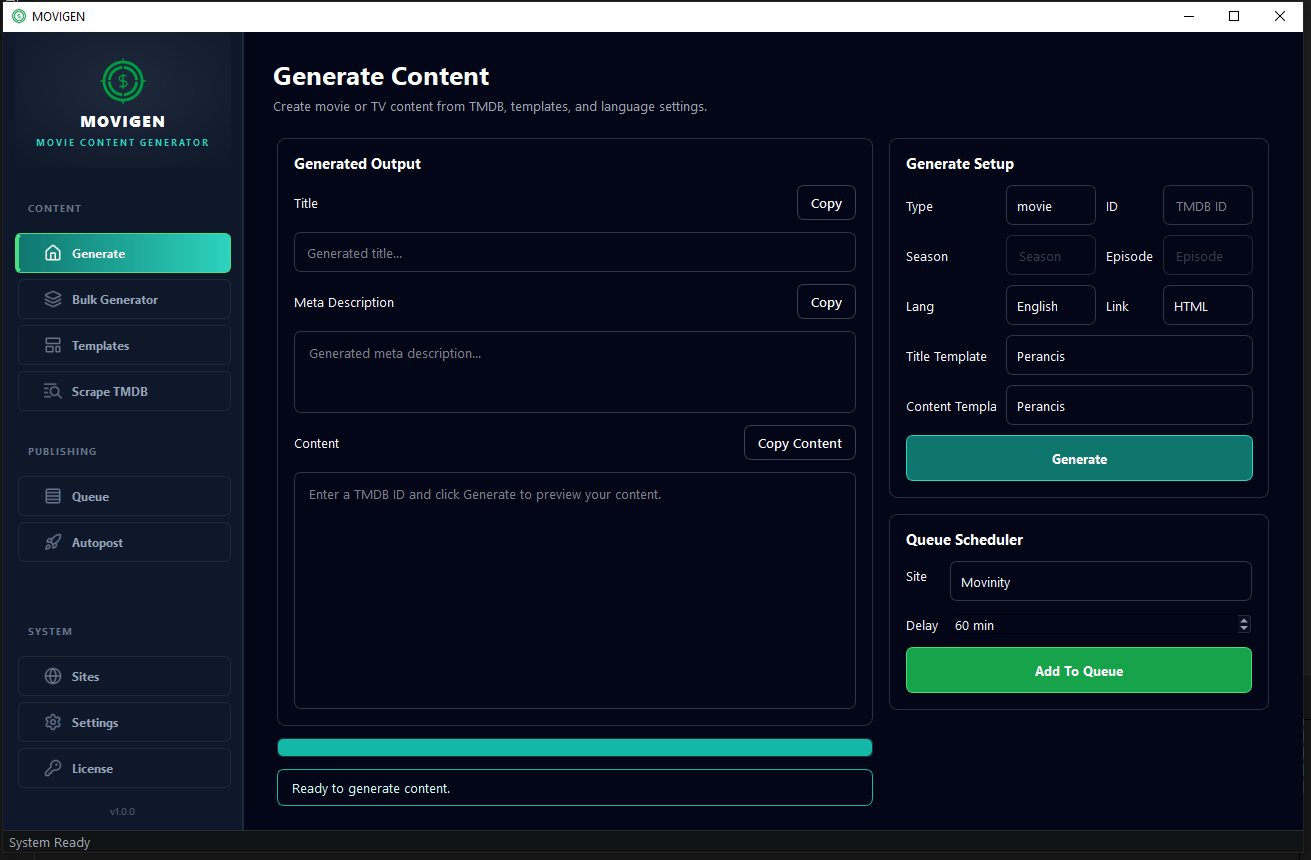Click the Delay field showing 60 min
1311x860 pixels.
(x=1100, y=625)
